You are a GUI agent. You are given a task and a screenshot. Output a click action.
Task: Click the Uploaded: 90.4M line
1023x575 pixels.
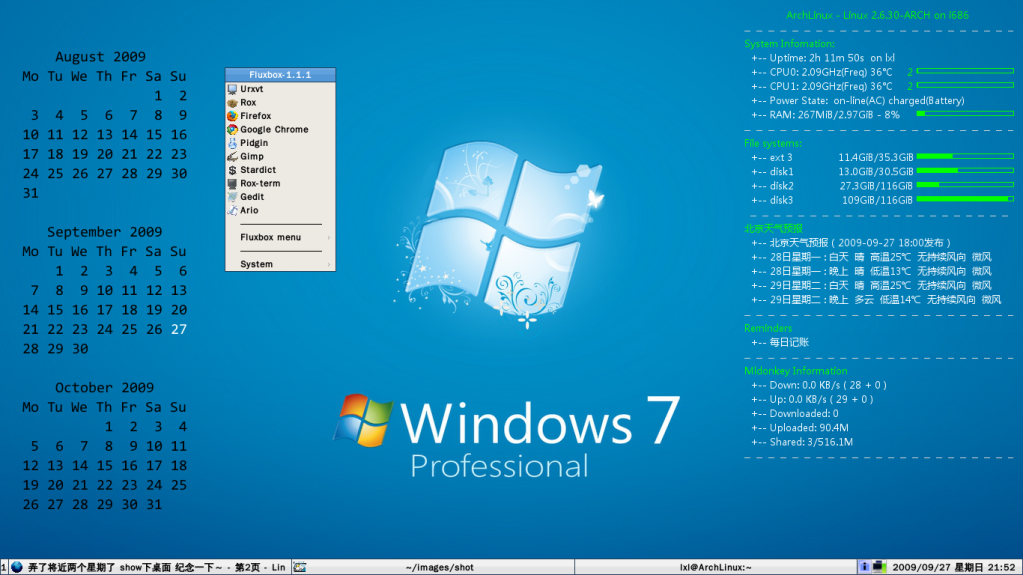pos(800,428)
